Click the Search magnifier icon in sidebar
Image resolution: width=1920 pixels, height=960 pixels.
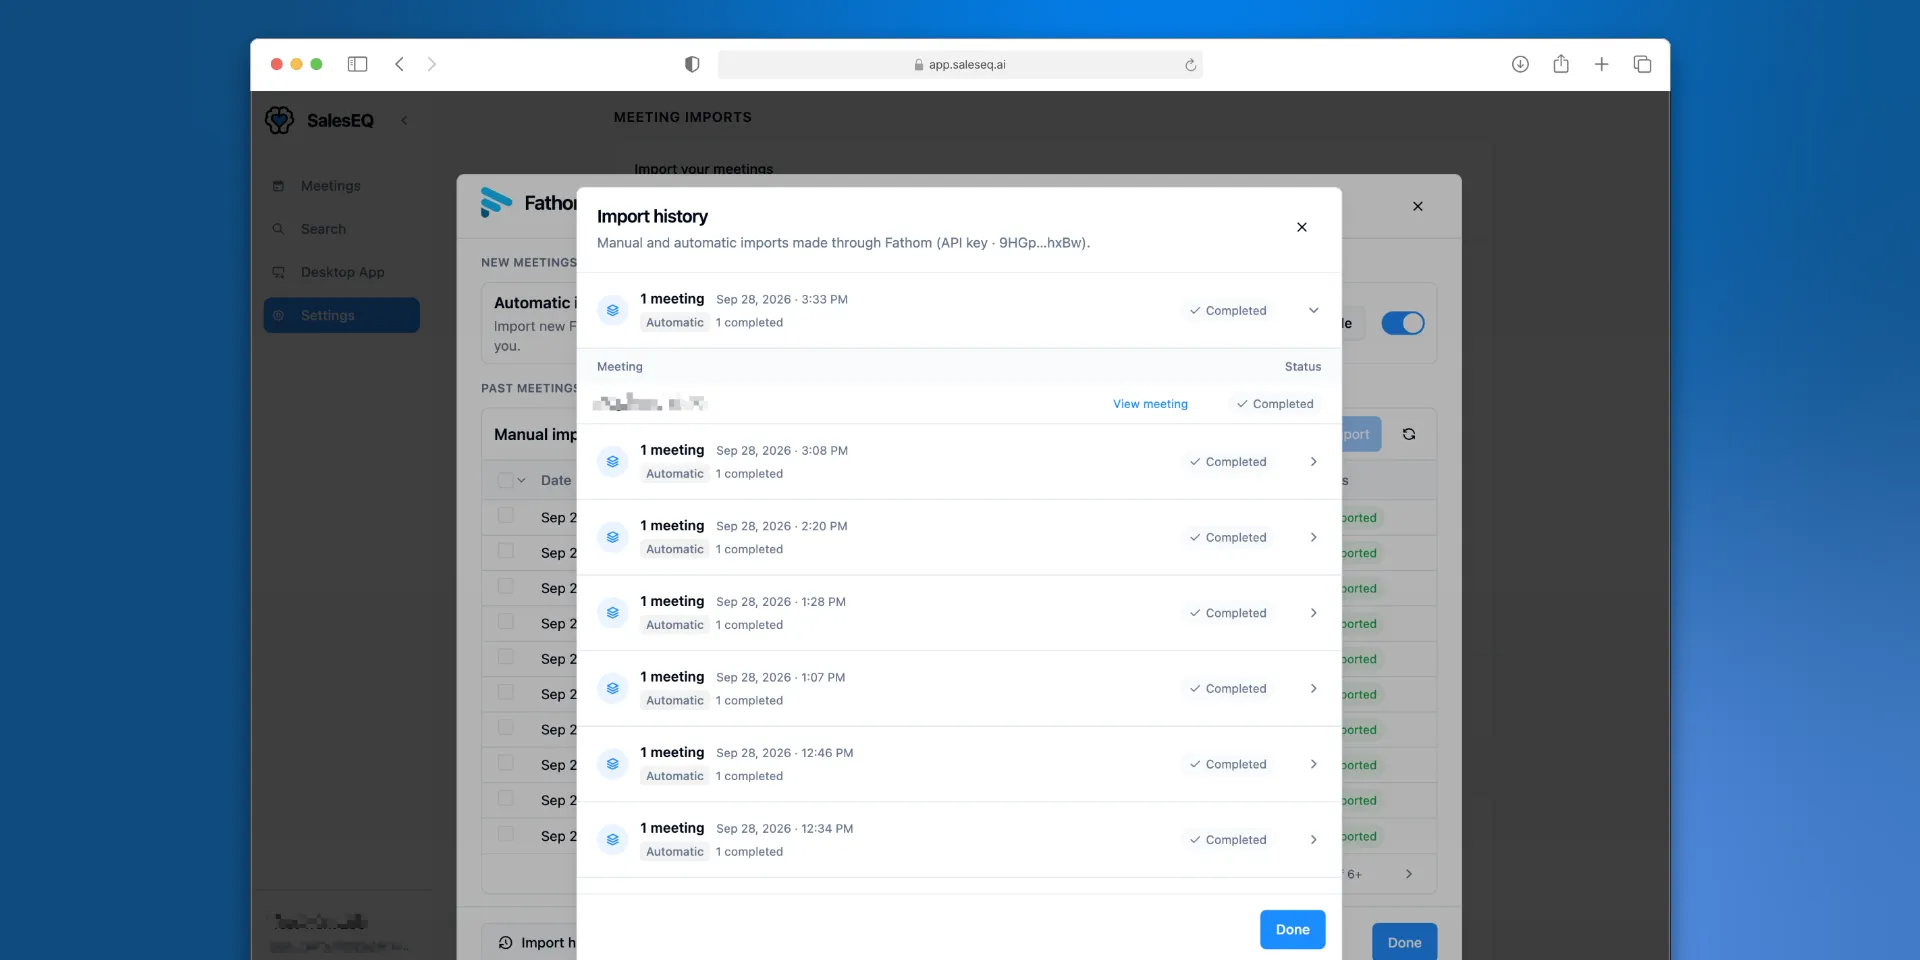tap(279, 229)
